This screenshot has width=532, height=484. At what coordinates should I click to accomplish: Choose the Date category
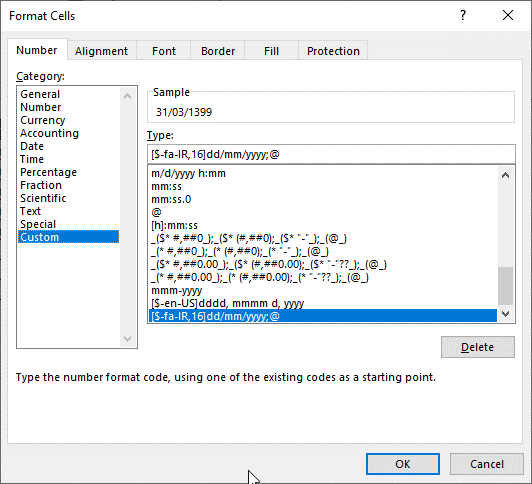(x=32, y=146)
